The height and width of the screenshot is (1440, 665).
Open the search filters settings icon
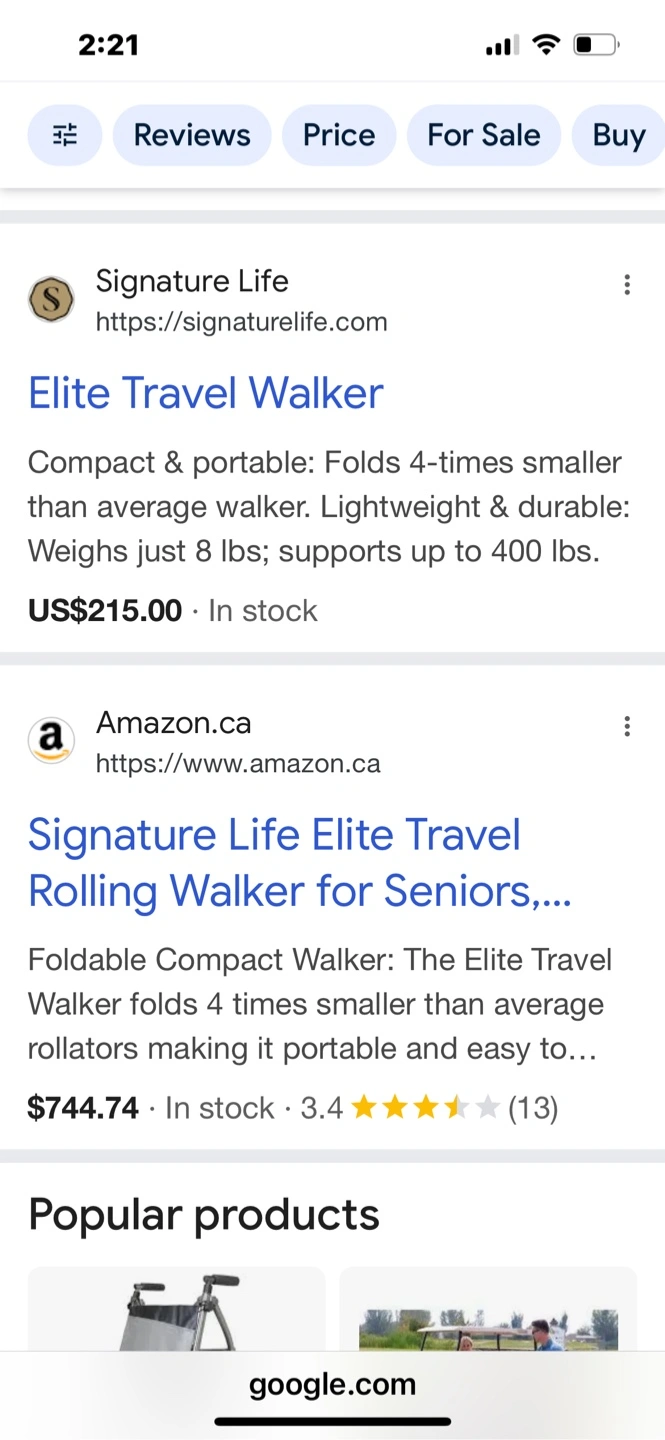coord(65,135)
